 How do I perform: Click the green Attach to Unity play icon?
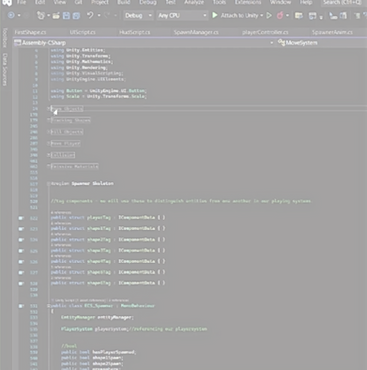(x=215, y=15)
